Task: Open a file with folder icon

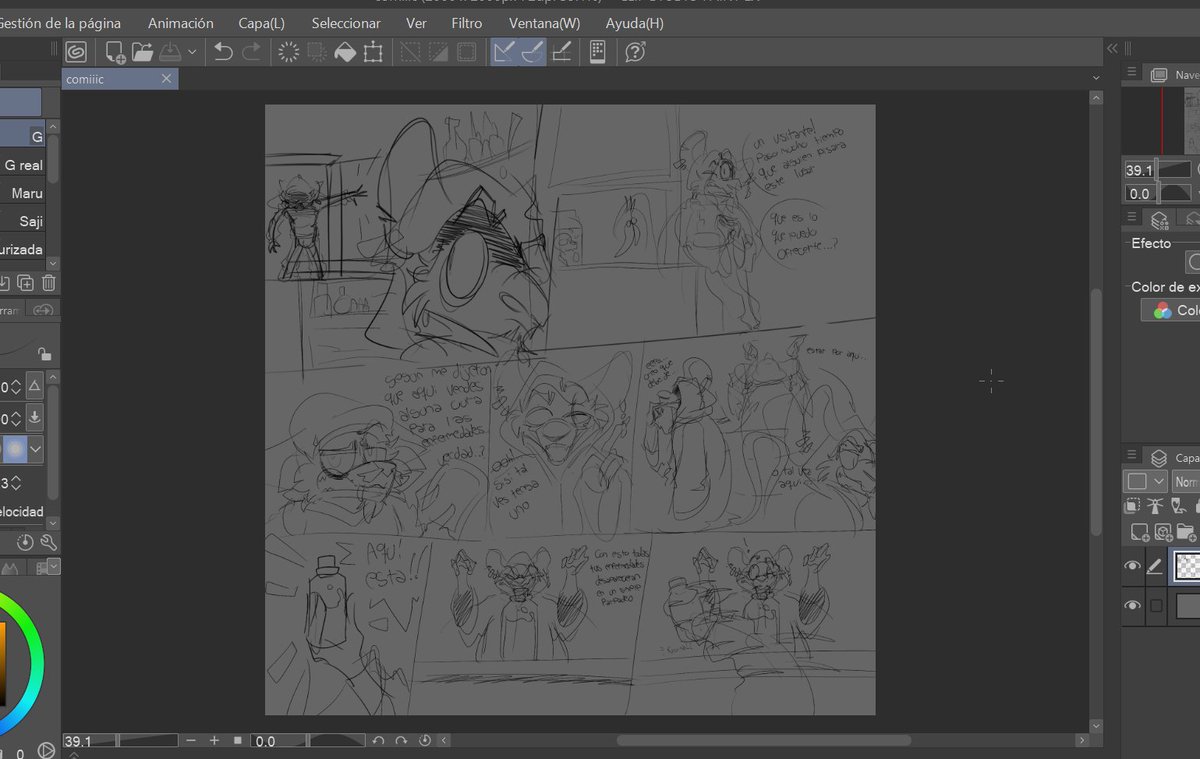Action: [142, 52]
